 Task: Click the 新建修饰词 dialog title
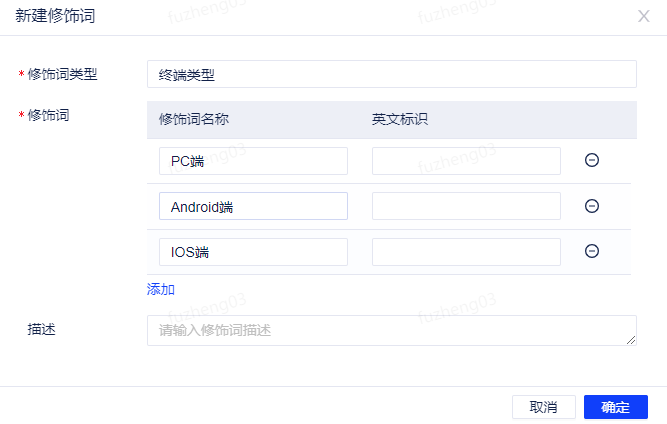click(x=55, y=16)
